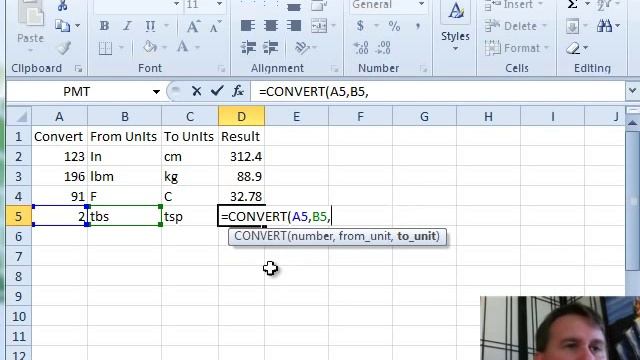Image resolution: width=640 pixels, height=360 pixels.
Task: Click Merge and Center icon
Action: pos(319,26)
